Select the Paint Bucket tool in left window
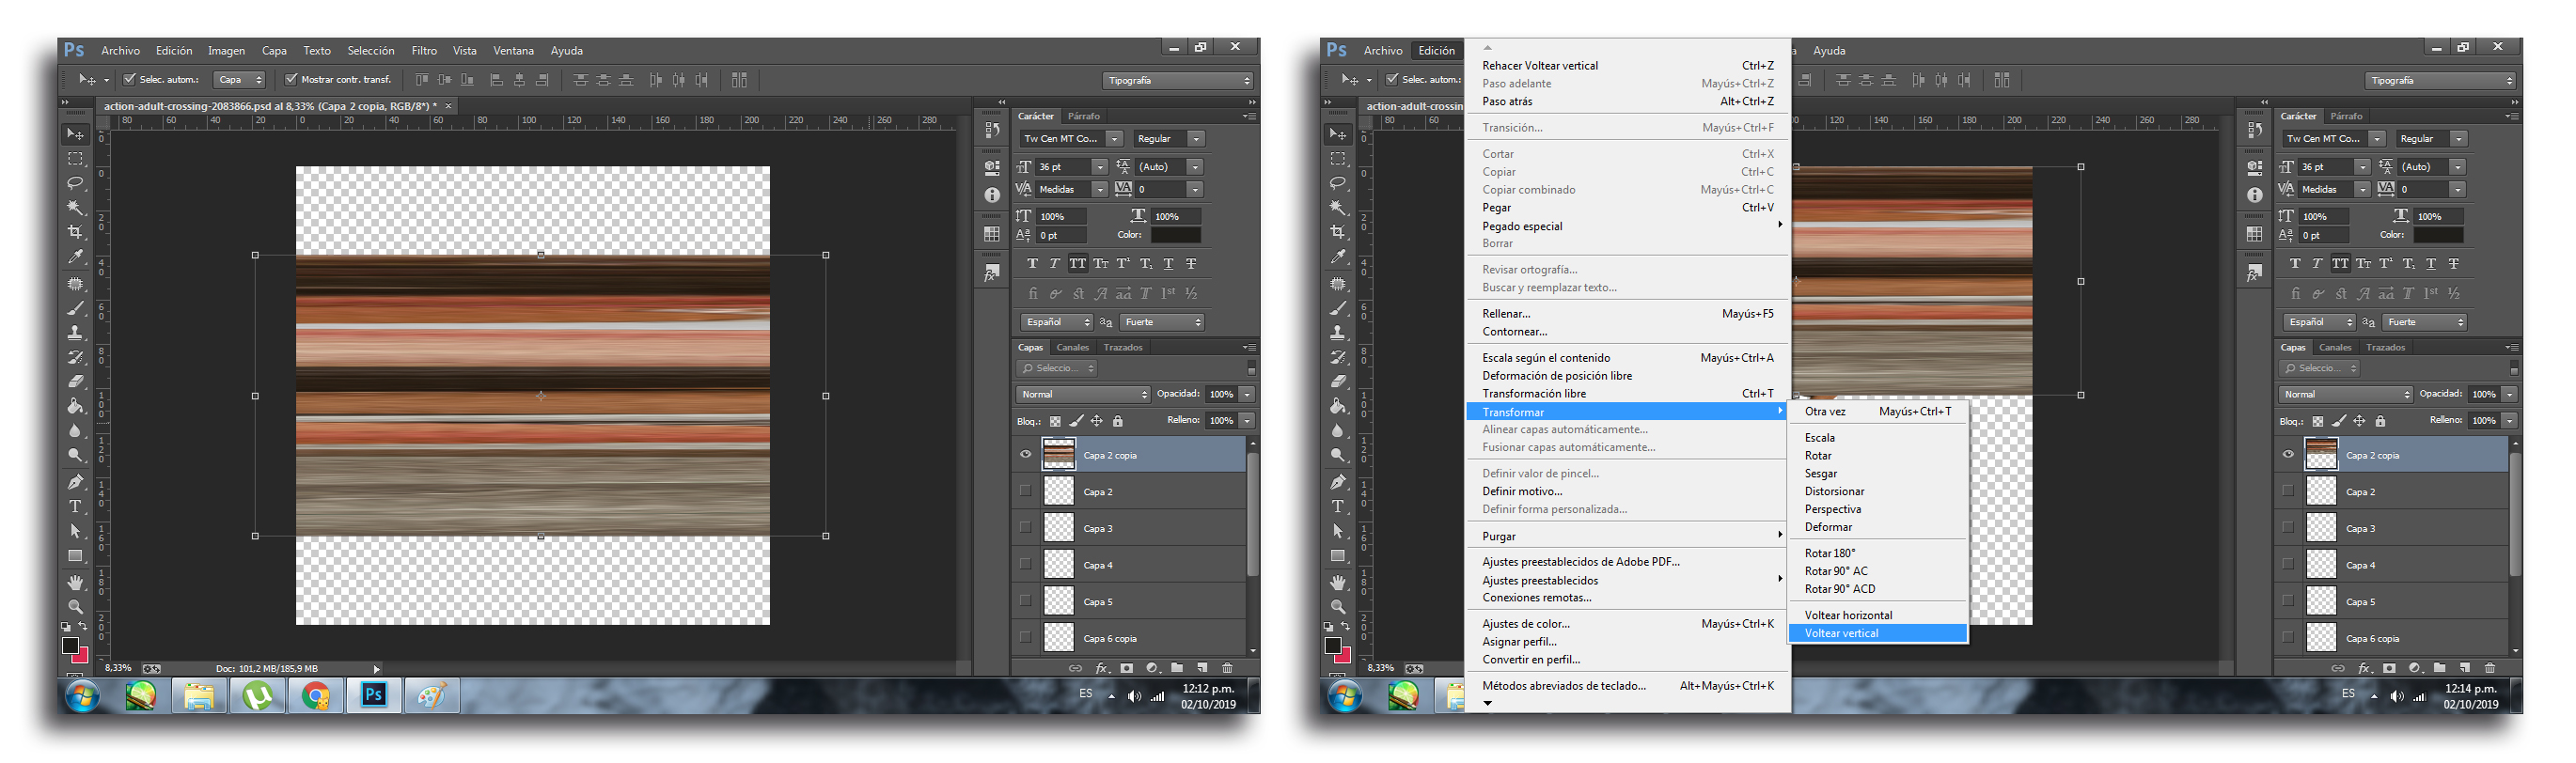 [x=75, y=406]
